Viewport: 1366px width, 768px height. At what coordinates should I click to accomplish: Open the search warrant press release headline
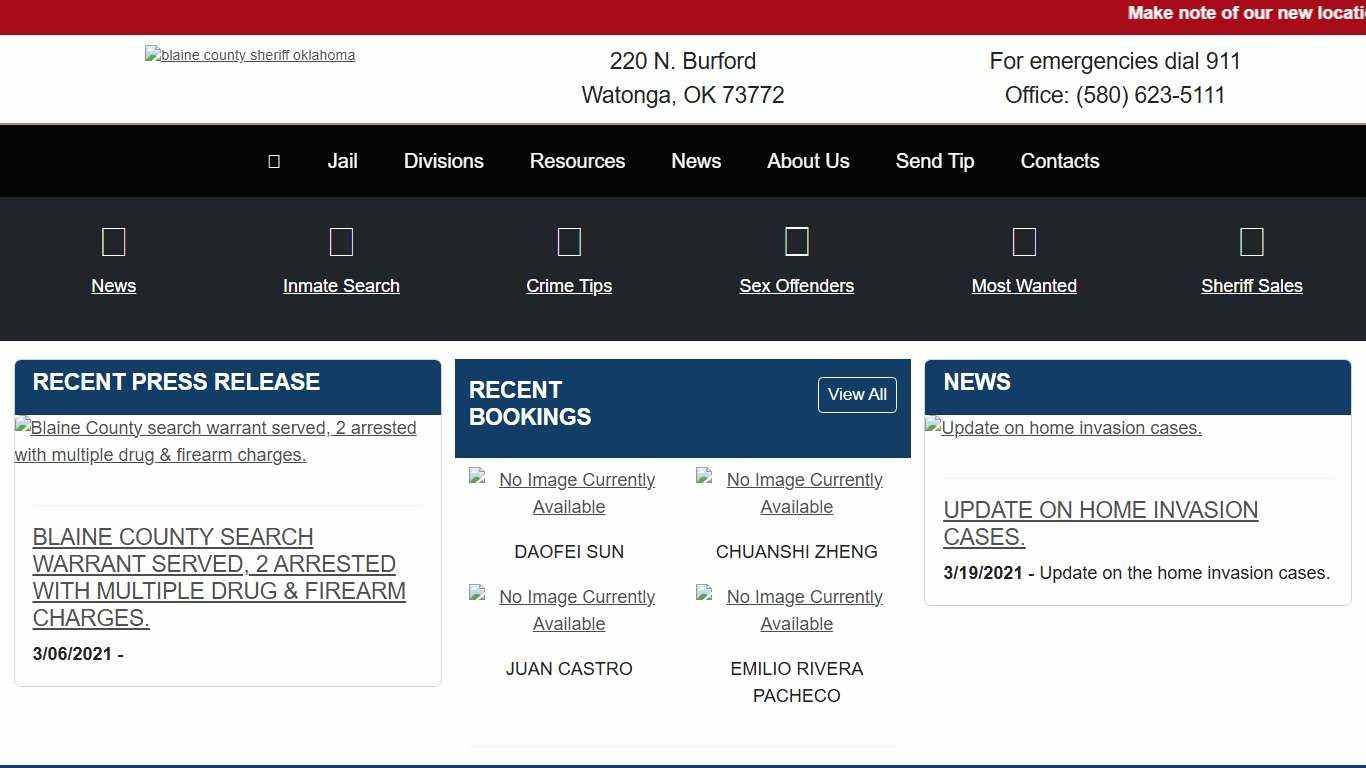219,577
